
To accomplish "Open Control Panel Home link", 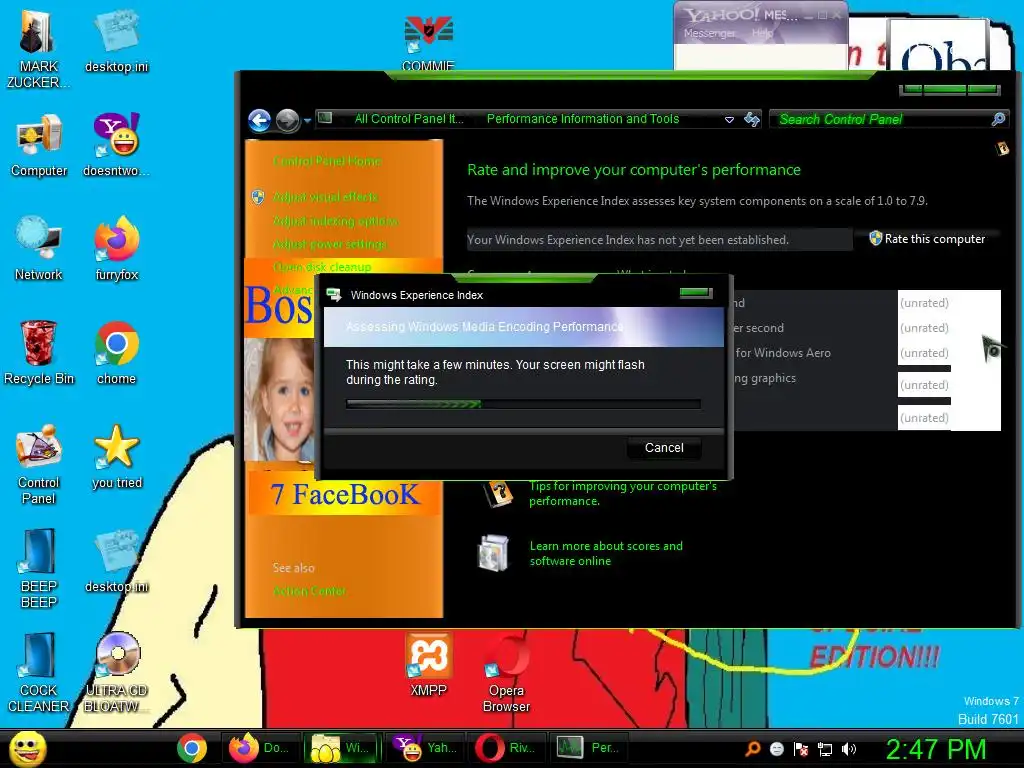I will [327, 161].
